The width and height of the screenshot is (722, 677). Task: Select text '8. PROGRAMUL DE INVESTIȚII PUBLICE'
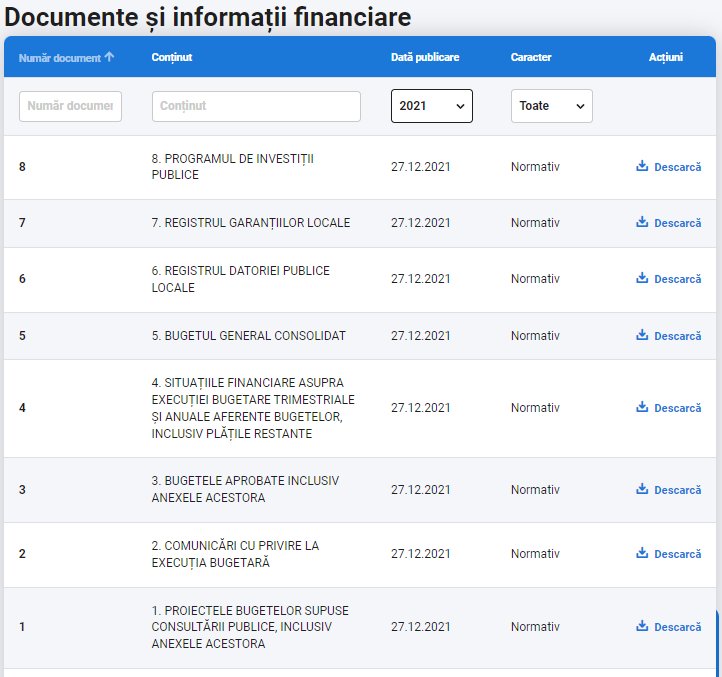pos(233,167)
